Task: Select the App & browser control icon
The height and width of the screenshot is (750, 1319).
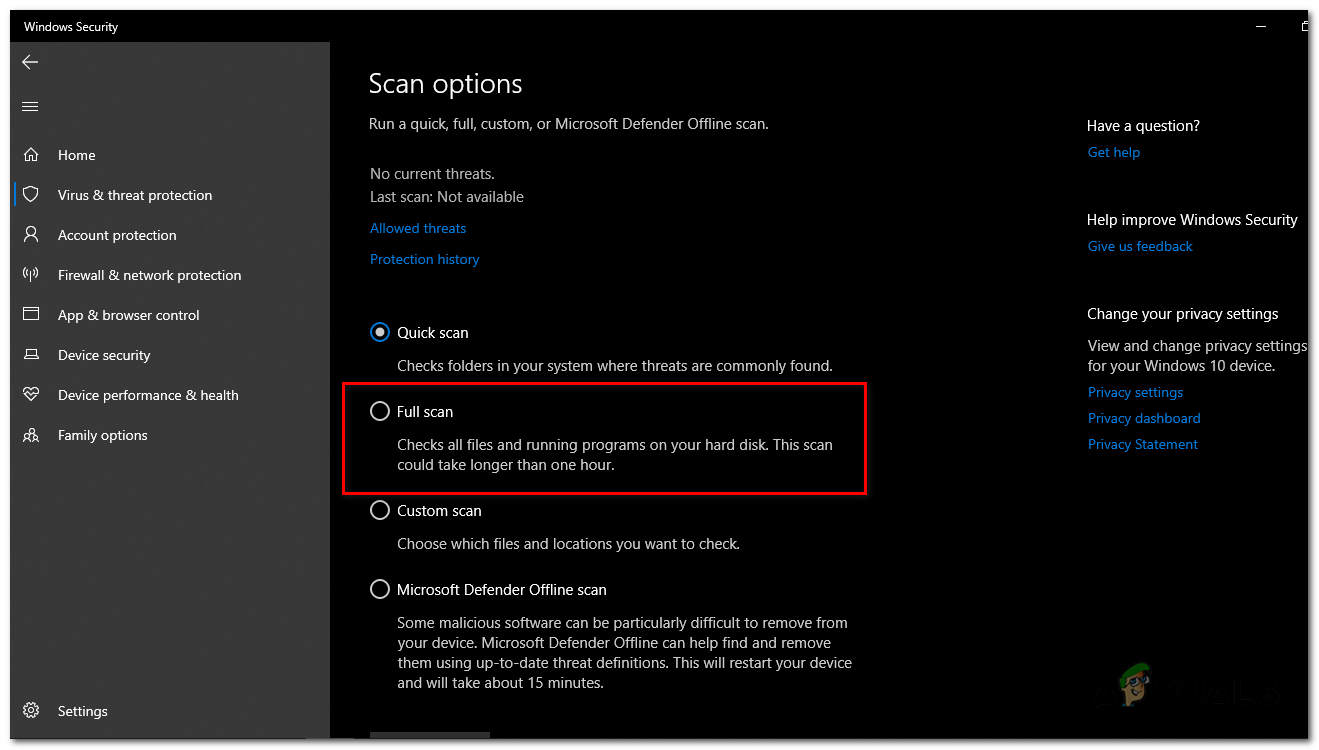Action: [31, 315]
